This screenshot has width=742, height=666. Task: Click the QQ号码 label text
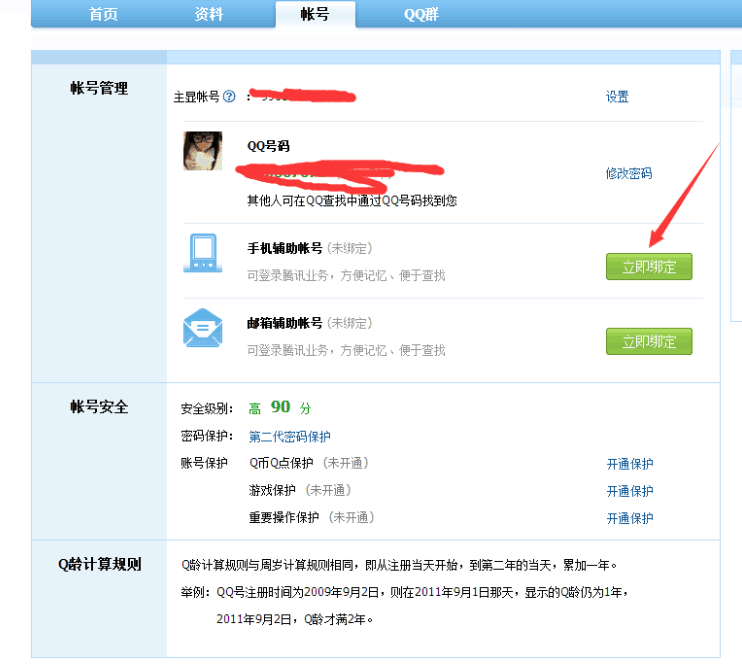point(268,146)
